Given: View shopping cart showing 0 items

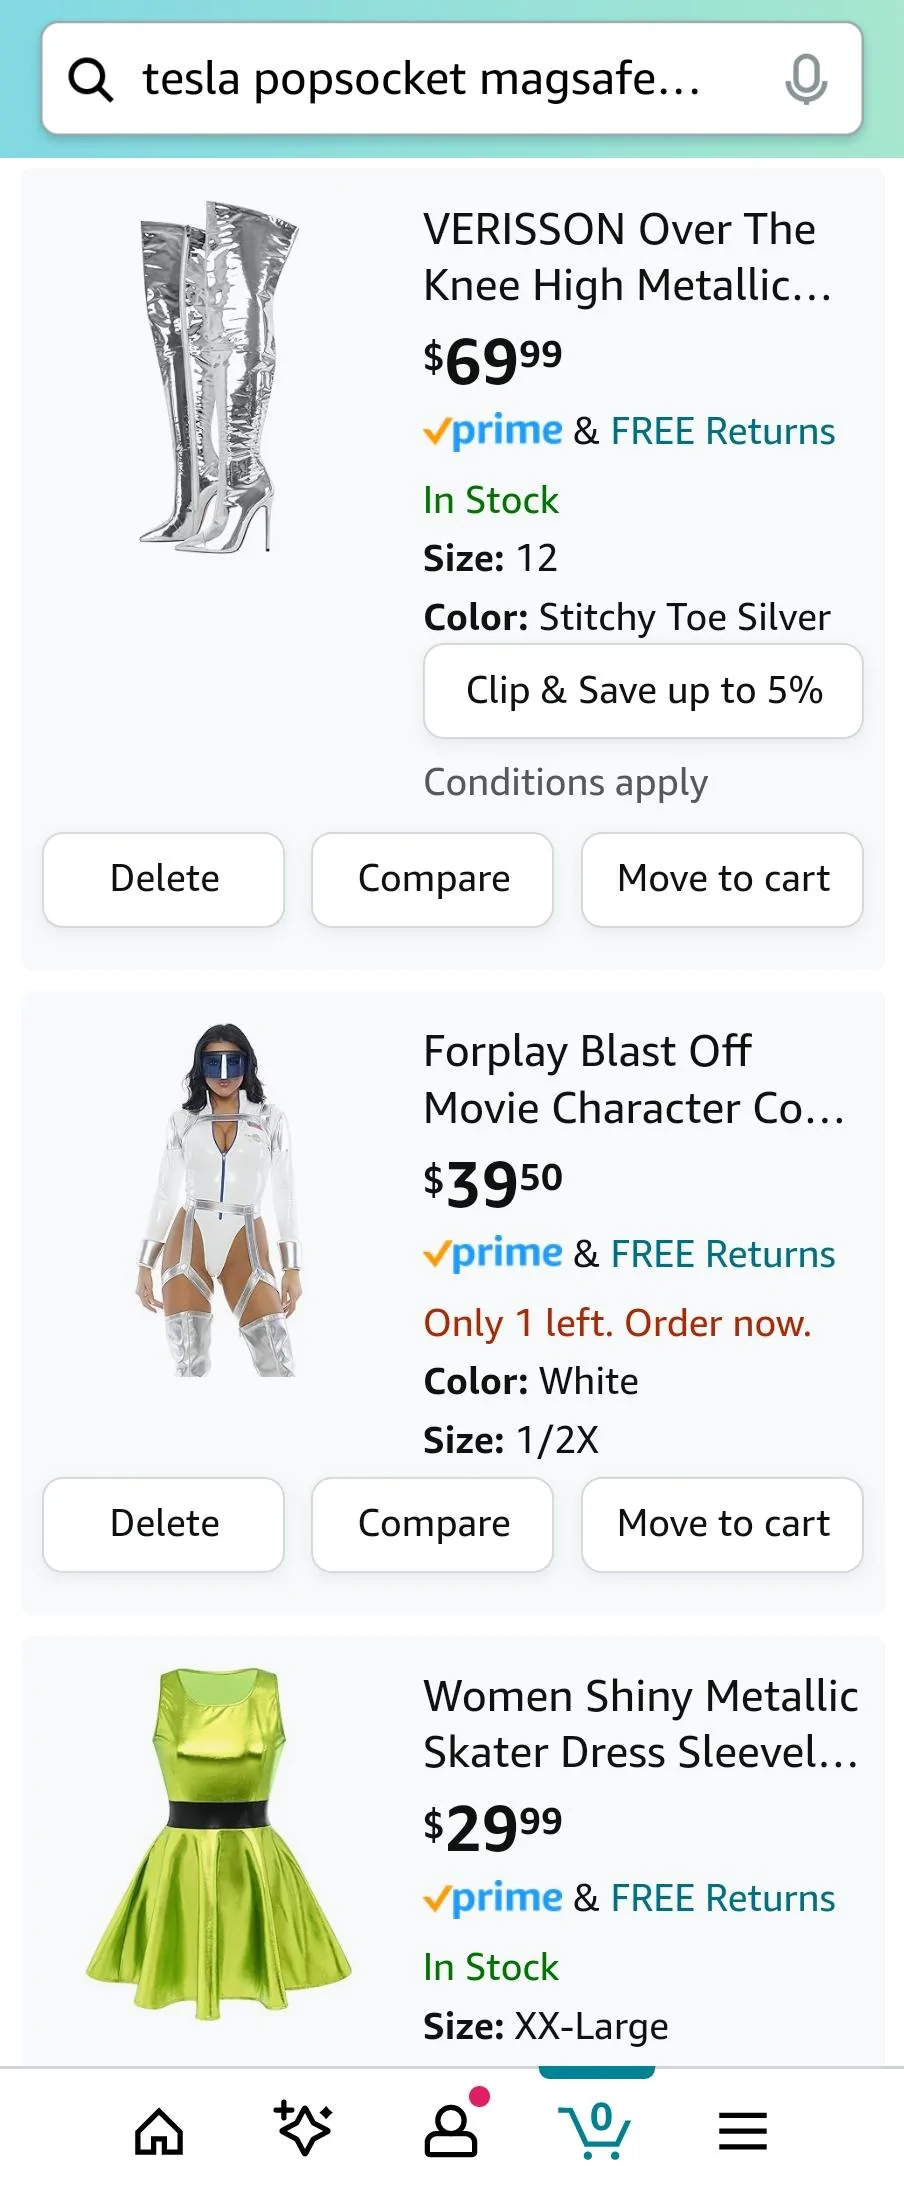Looking at the screenshot, I should pyautogui.click(x=597, y=2130).
